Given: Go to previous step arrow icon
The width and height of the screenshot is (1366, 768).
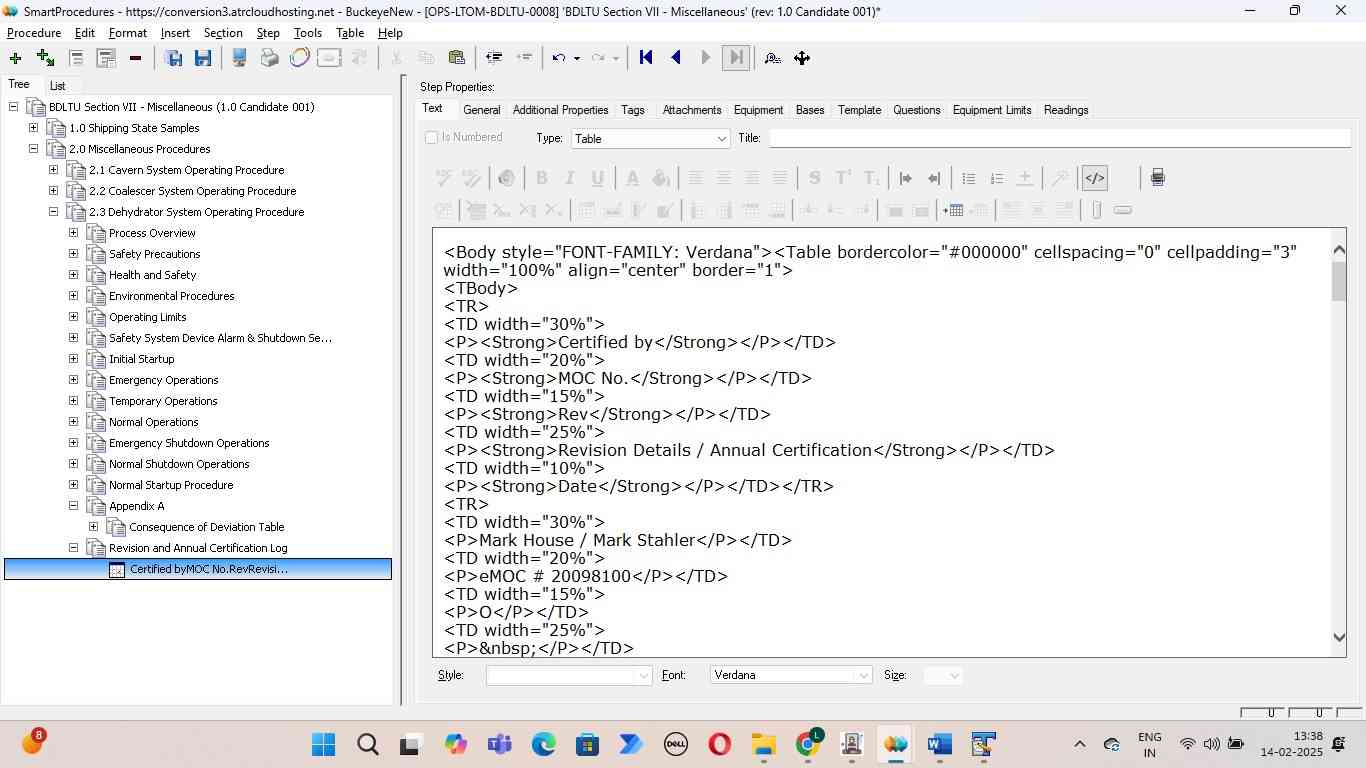Looking at the screenshot, I should (676, 58).
